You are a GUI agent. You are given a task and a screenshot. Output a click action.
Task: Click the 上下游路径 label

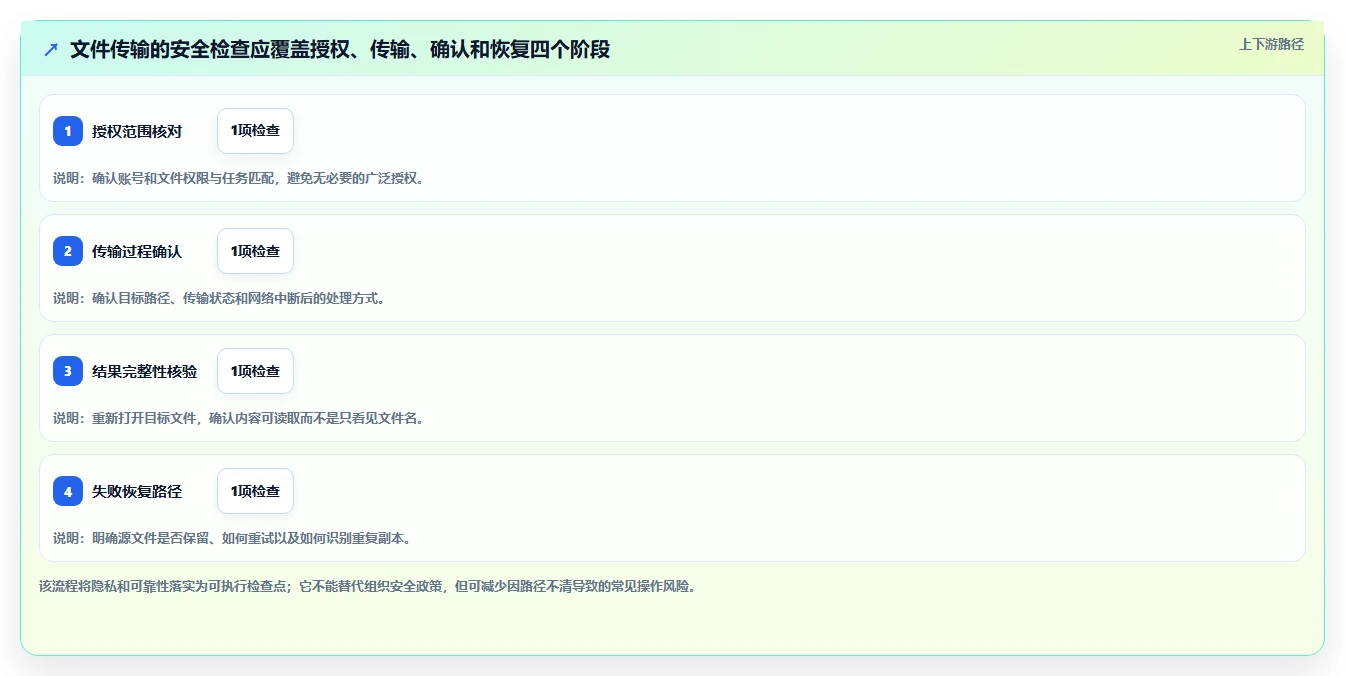tap(1271, 44)
